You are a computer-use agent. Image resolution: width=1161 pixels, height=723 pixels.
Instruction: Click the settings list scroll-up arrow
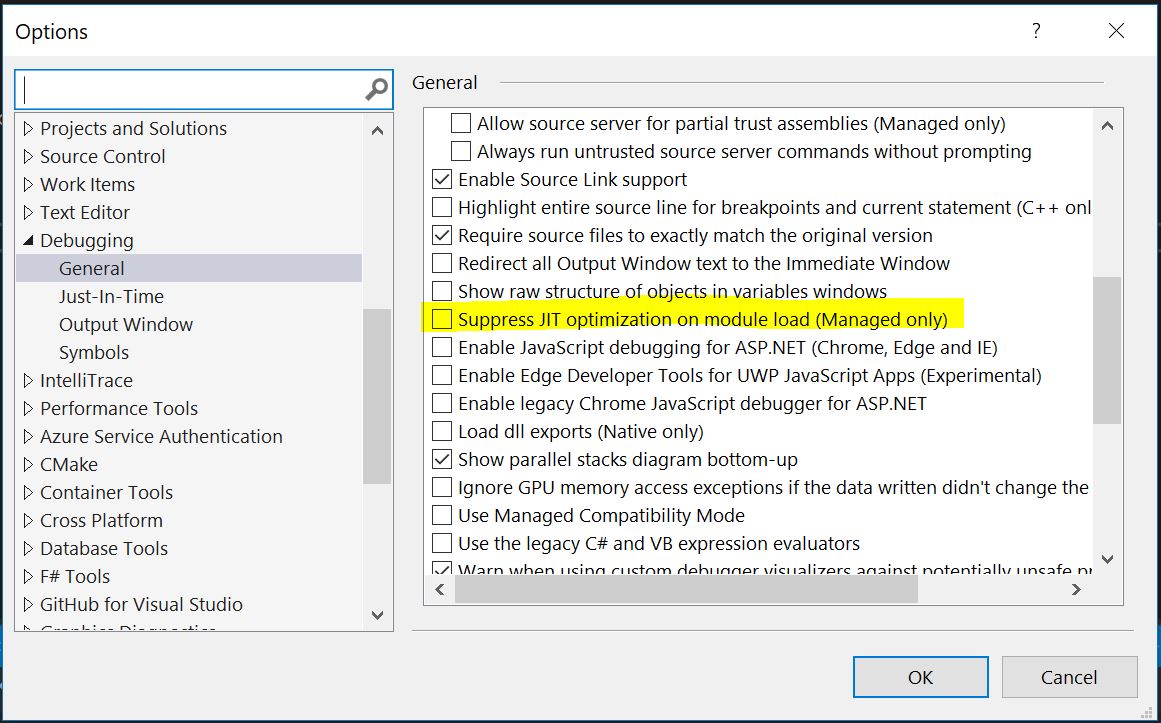[1107, 126]
